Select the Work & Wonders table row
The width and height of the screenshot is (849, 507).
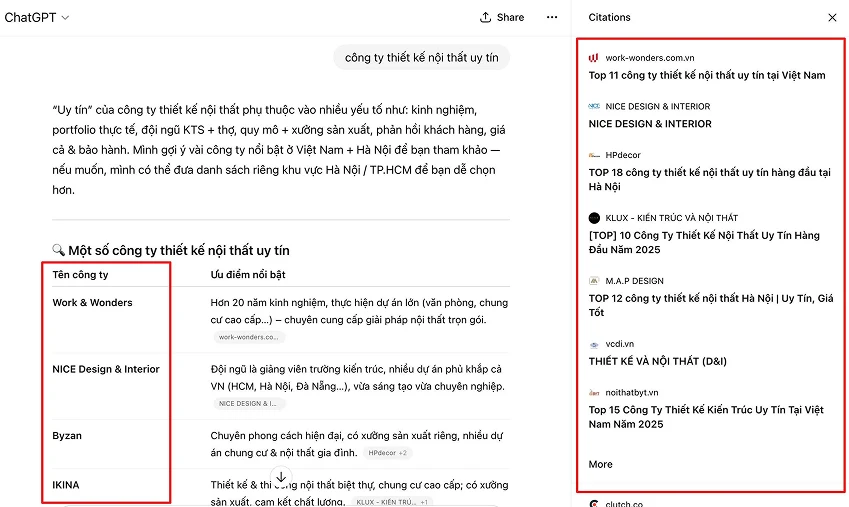[92, 303]
